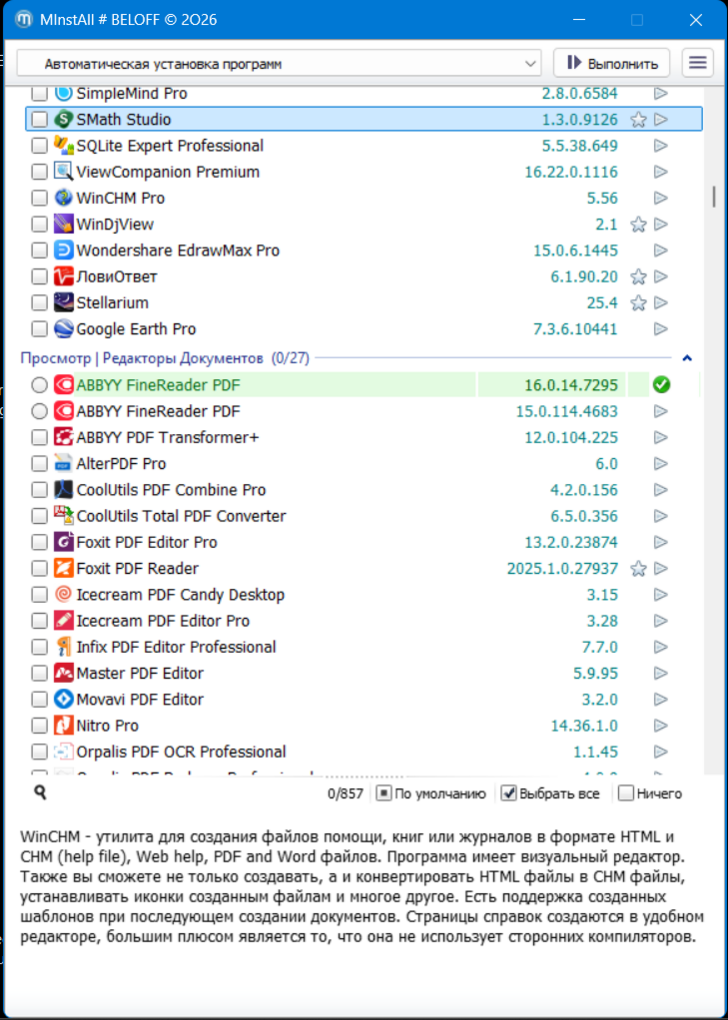Click the Master PDF Editor icon

(63, 673)
